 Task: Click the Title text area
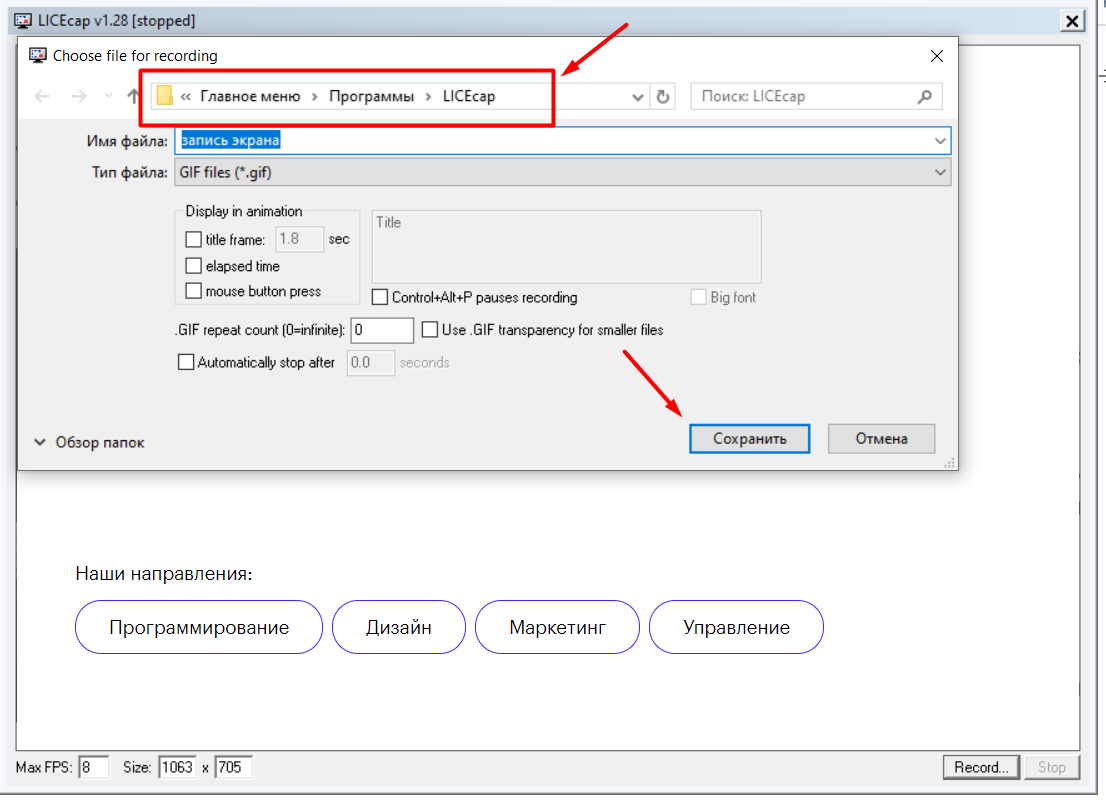pos(566,246)
